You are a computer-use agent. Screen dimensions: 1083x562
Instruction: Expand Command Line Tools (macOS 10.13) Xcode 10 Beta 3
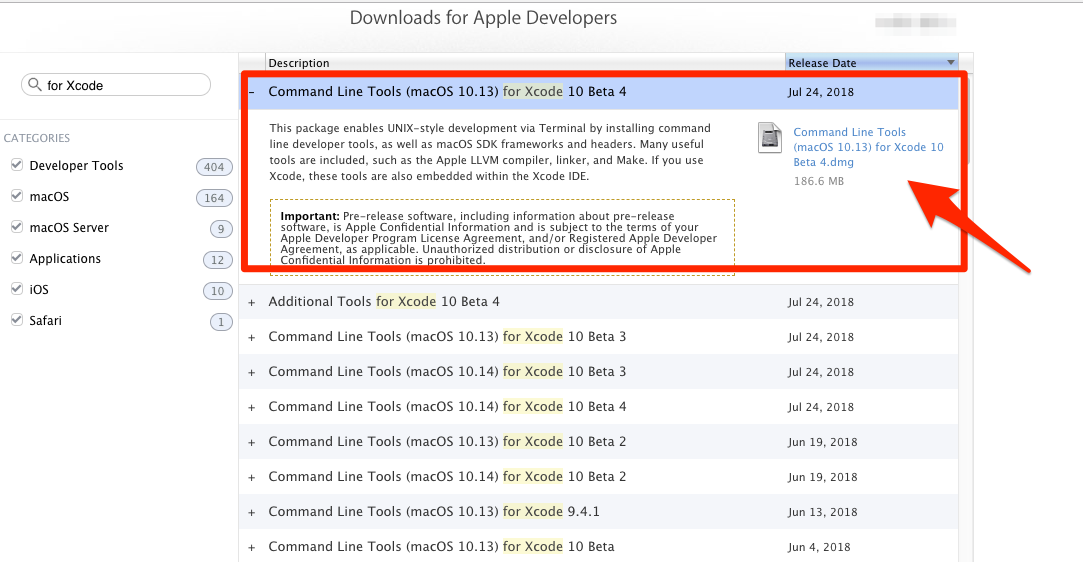click(252, 338)
